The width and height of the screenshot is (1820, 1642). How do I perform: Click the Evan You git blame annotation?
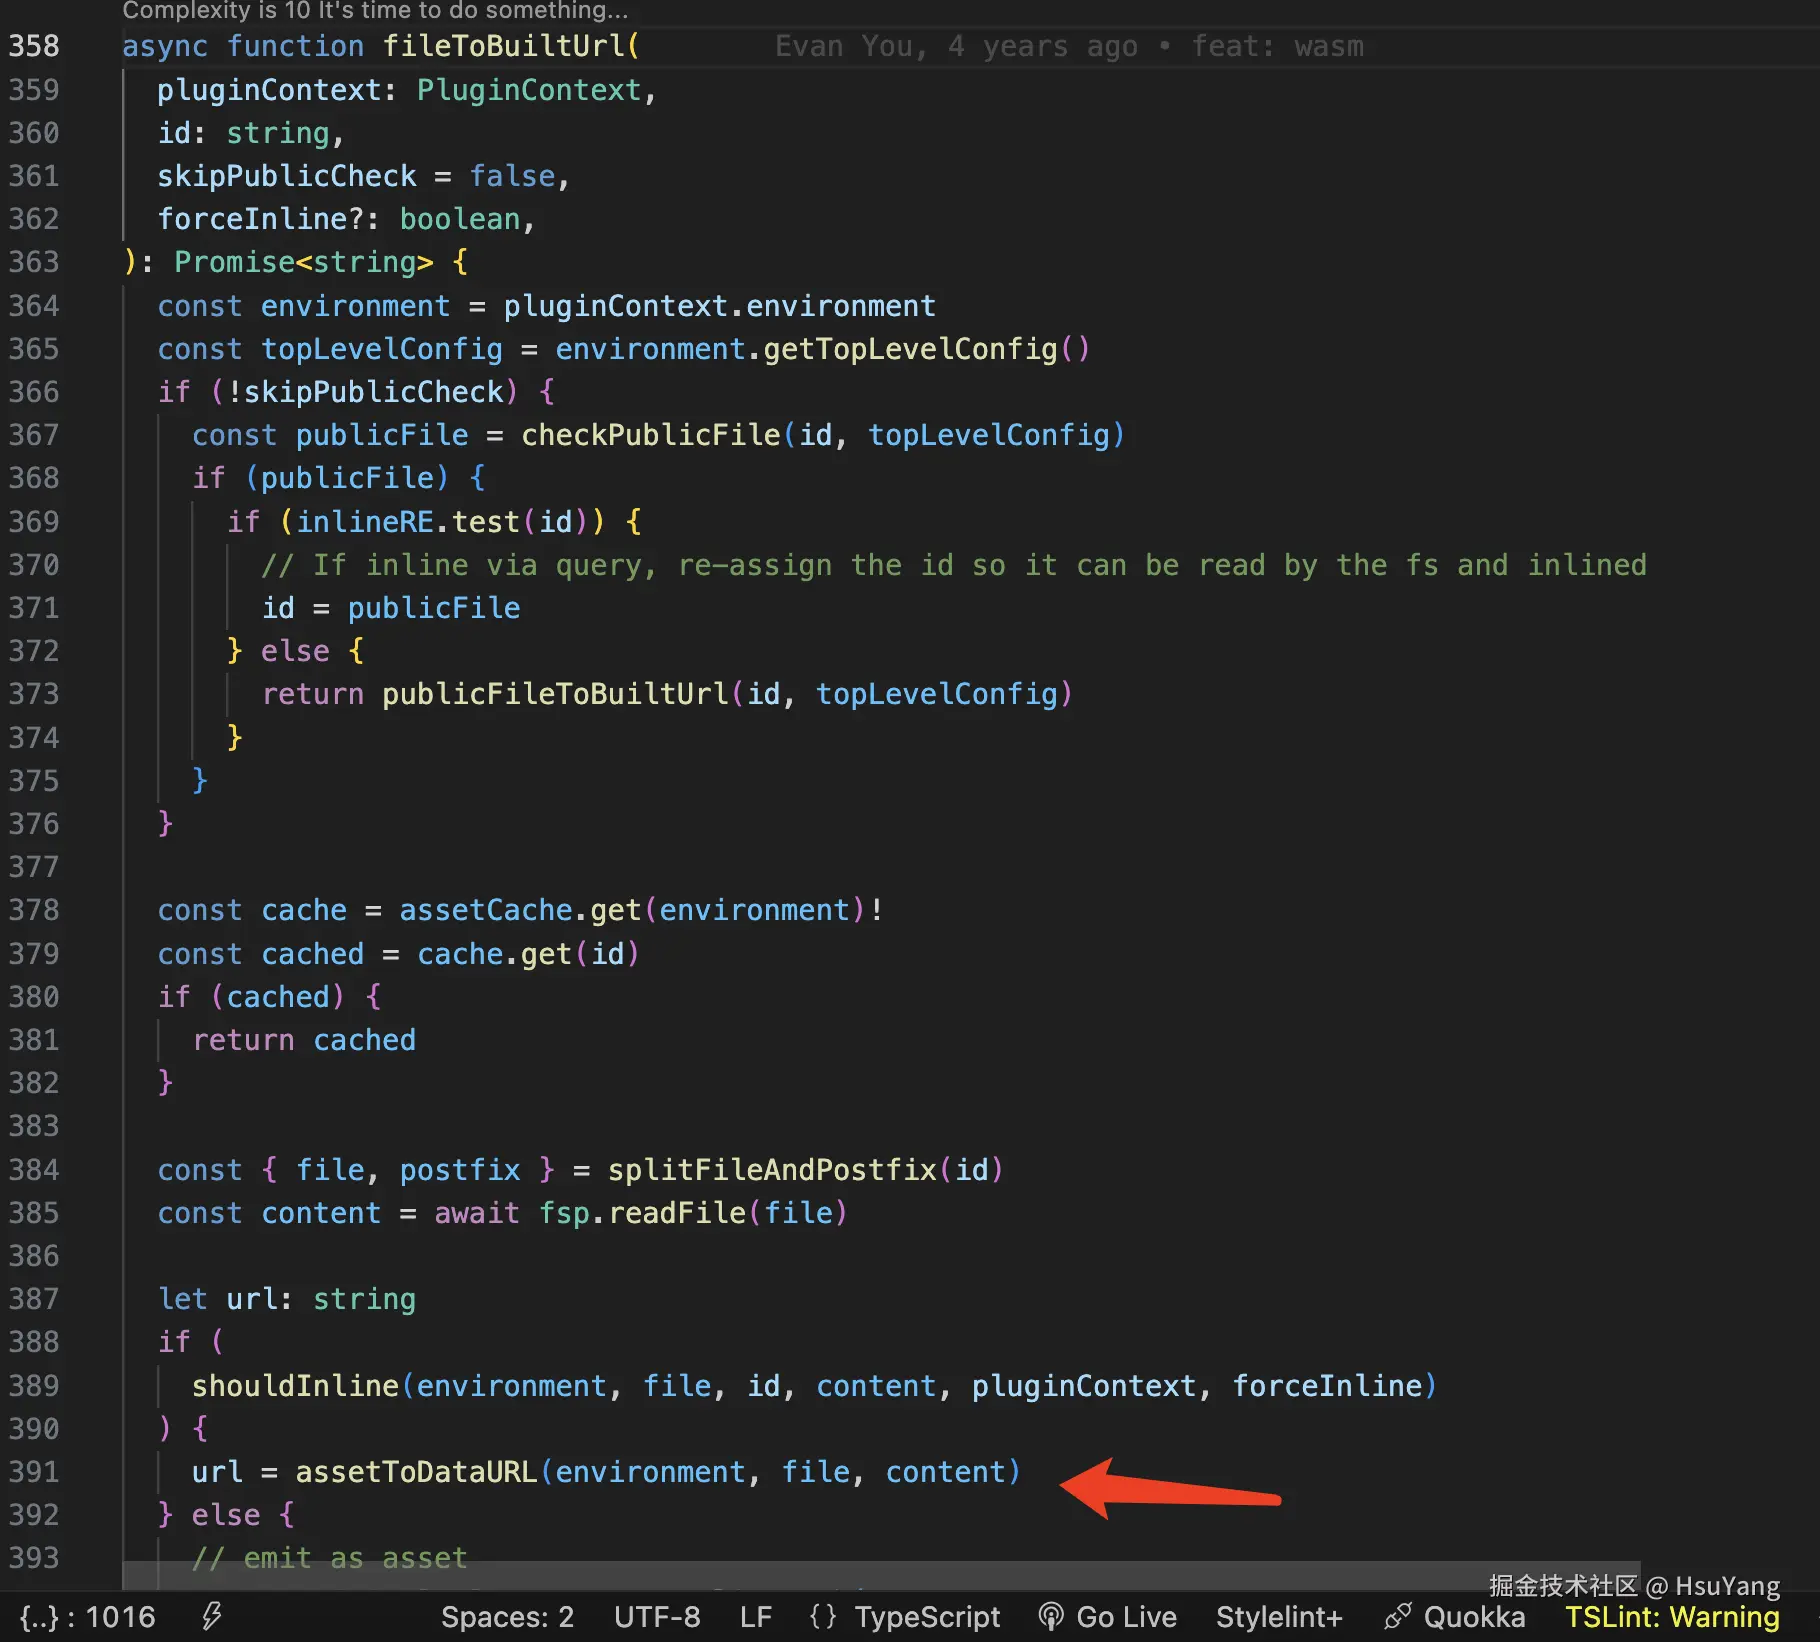[1069, 46]
